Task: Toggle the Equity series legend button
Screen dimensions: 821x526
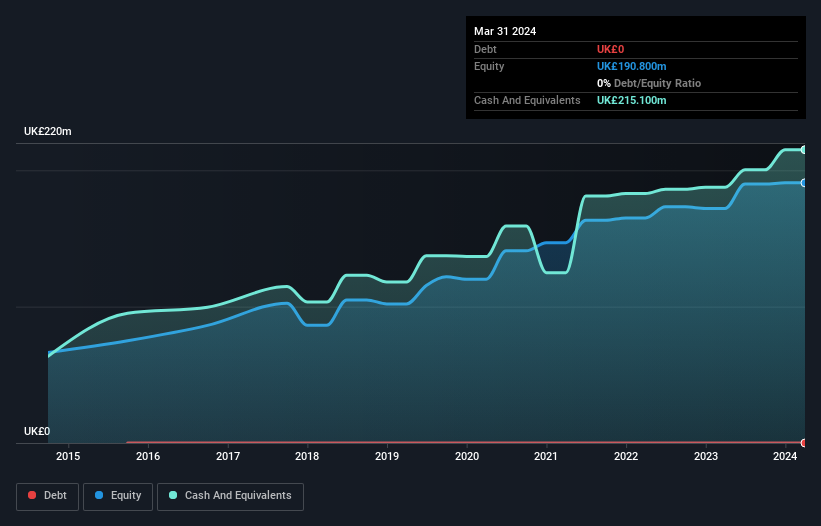Action: coord(118,496)
